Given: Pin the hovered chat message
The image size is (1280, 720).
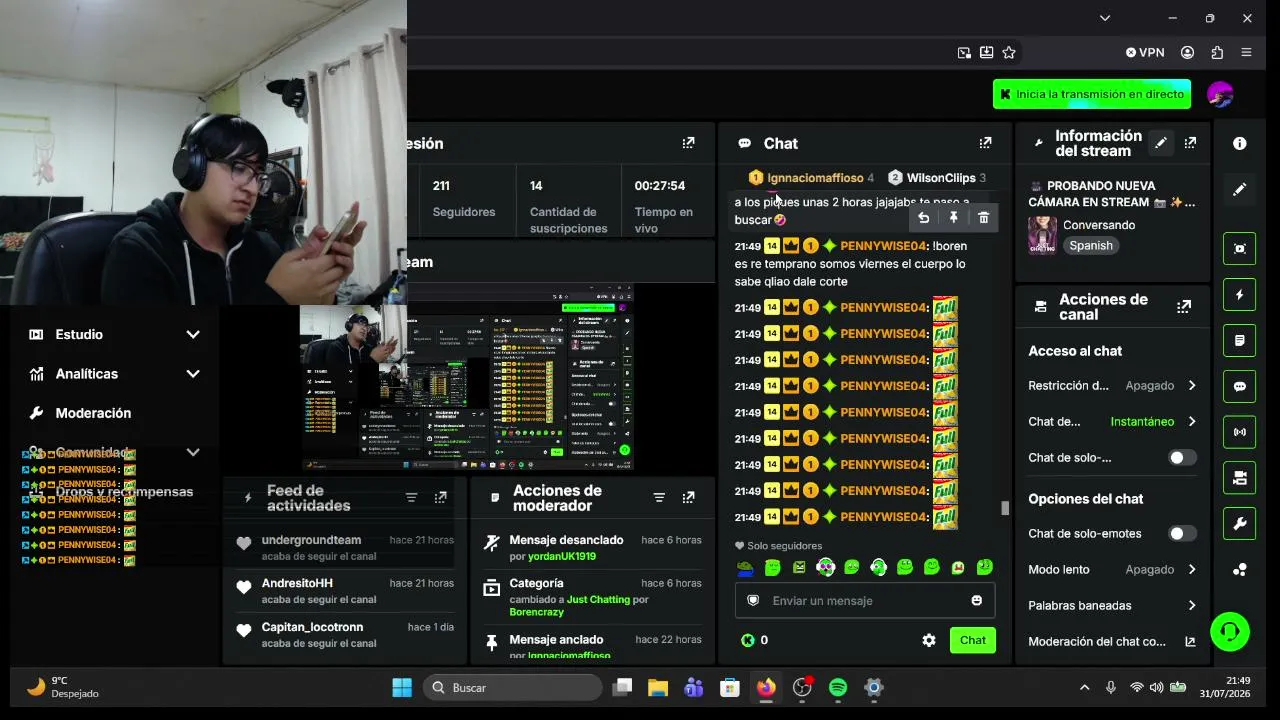Looking at the screenshot, I should coord(954,217).
